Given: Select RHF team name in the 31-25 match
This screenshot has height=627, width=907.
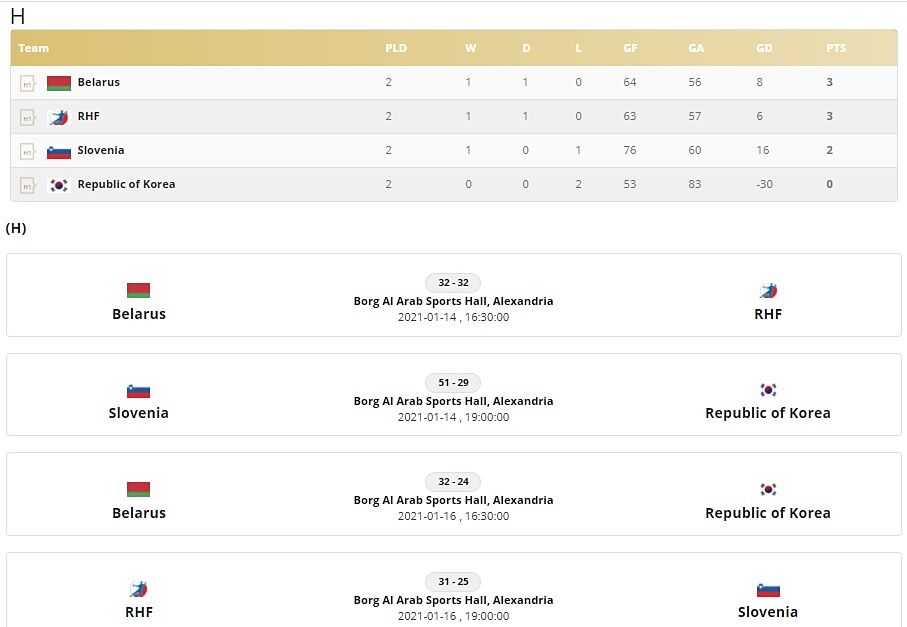Looking at the screenshot, I should coord(139,612).
